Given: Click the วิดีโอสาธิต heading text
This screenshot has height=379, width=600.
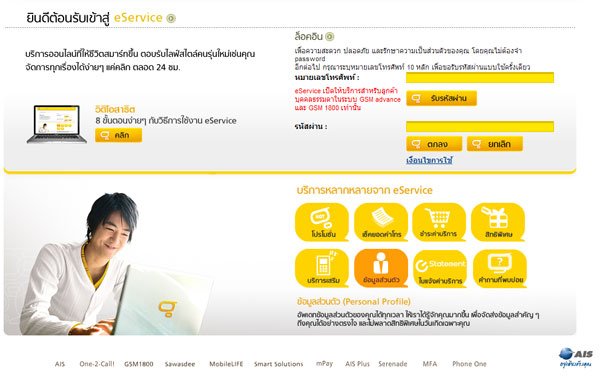Looking at the screenshot, I should 115,109.
